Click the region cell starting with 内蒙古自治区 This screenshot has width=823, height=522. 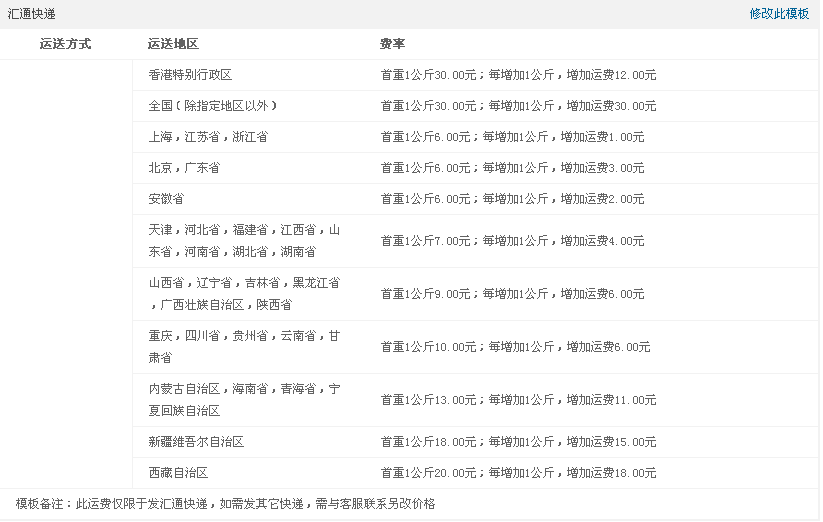pos(244,400)
